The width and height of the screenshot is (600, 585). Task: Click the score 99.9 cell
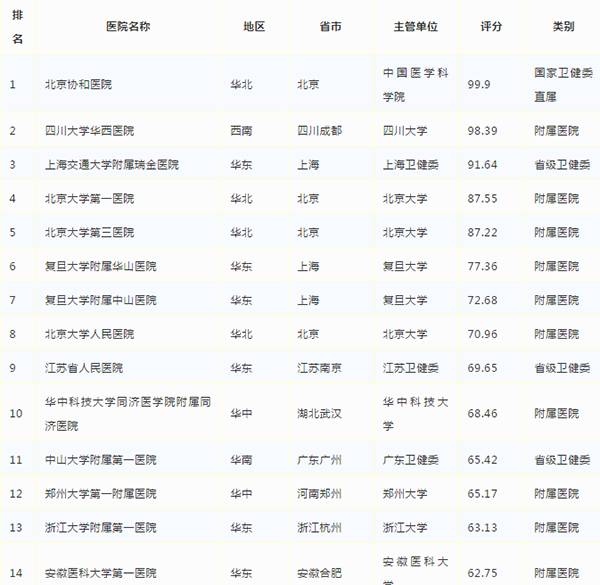[x=479, y=84]
